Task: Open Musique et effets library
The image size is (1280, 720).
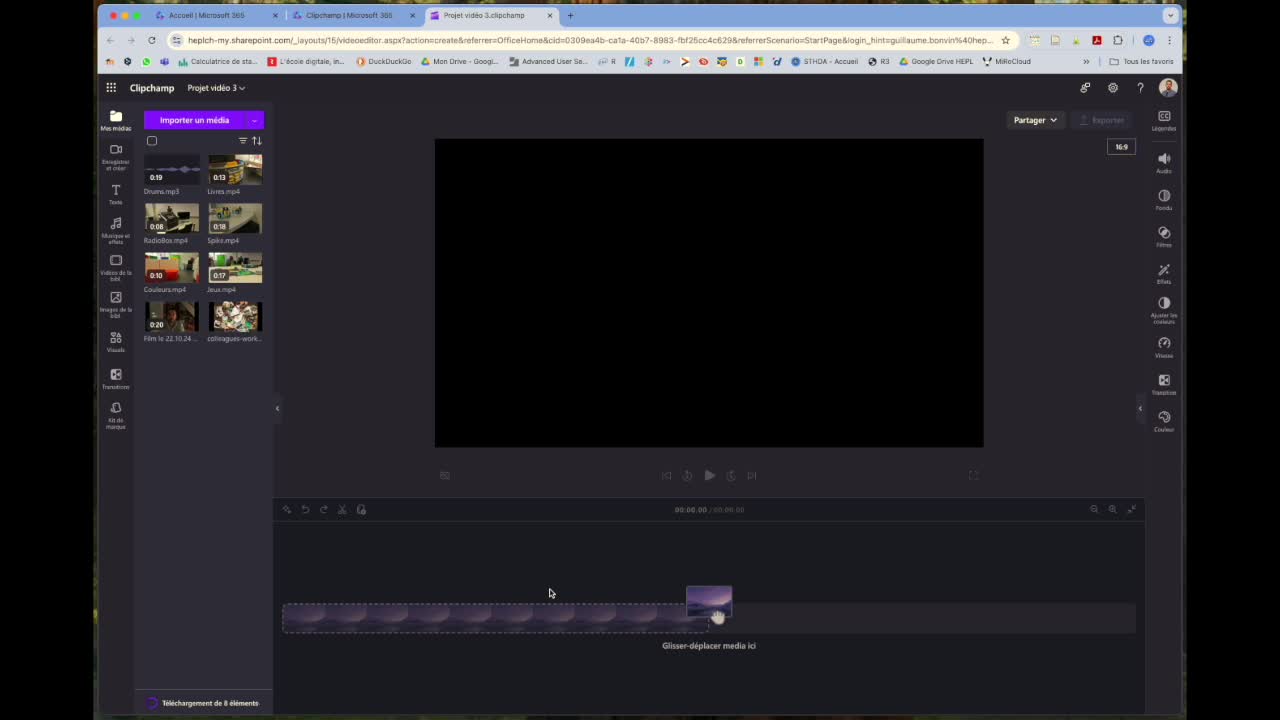Action: (x=115, y=230)
